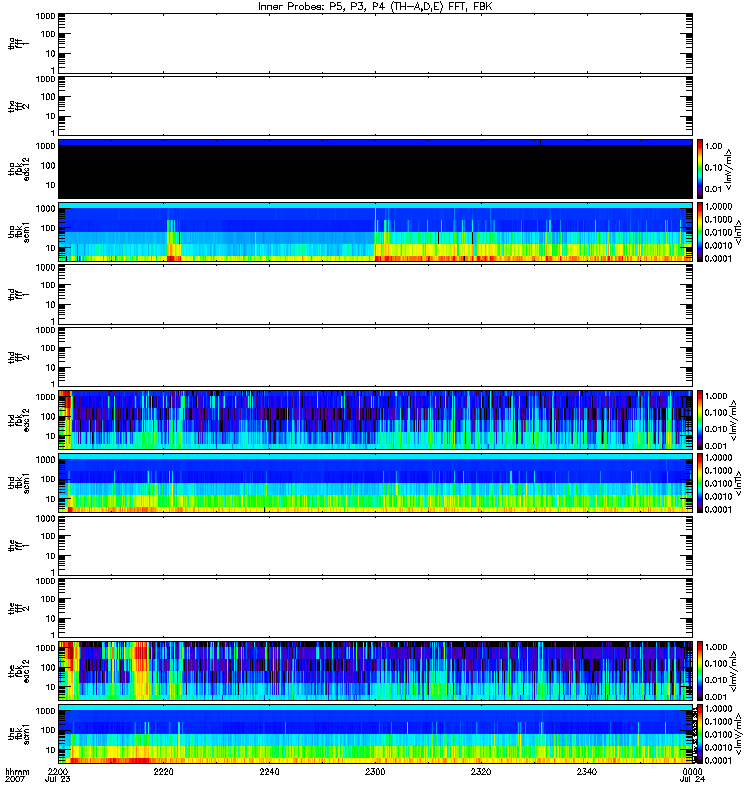Click the the fbk scm1 axis label
This screenshot has width=750, height=800.
pyautogui.click(x=18, y=734)
